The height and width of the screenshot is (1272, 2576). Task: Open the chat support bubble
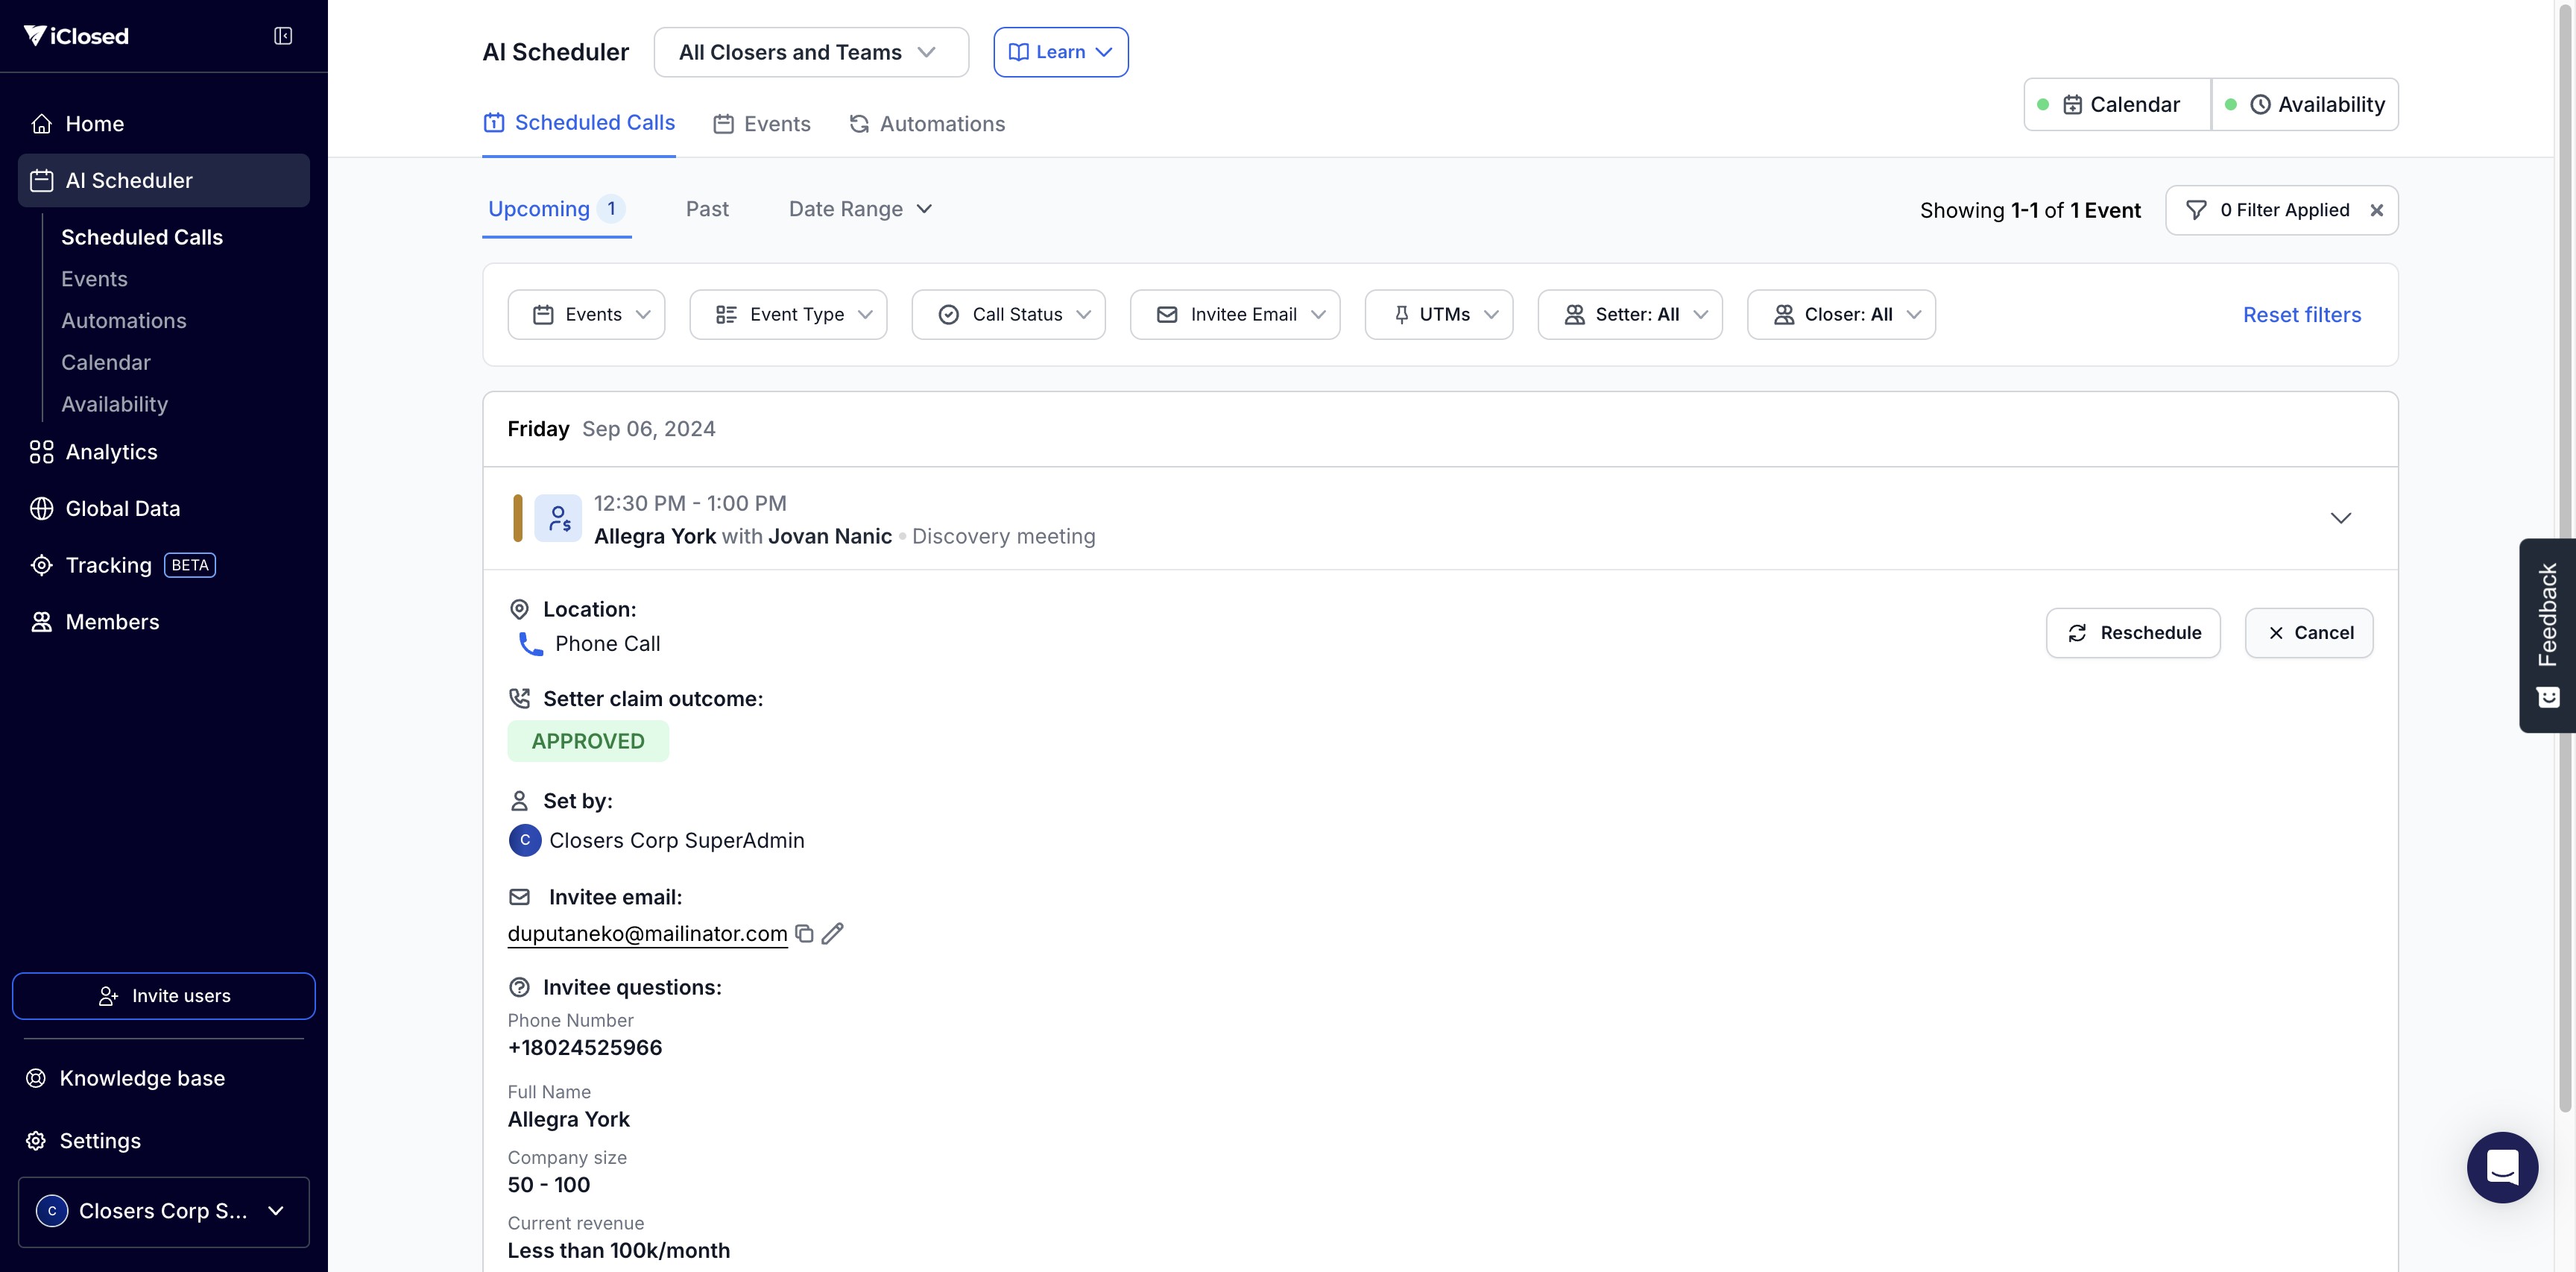(x=2502, y=1167)
